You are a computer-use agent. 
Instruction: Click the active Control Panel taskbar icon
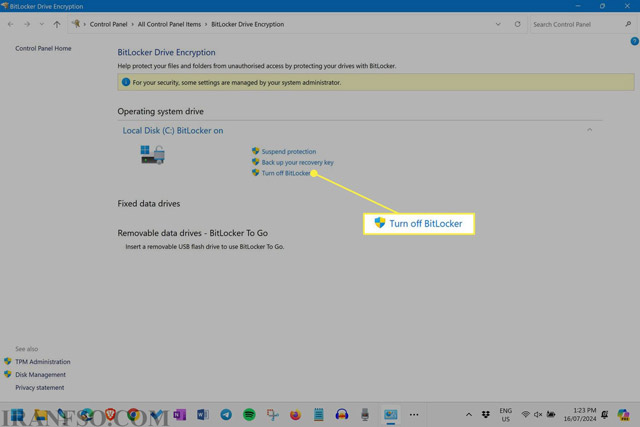391,415
